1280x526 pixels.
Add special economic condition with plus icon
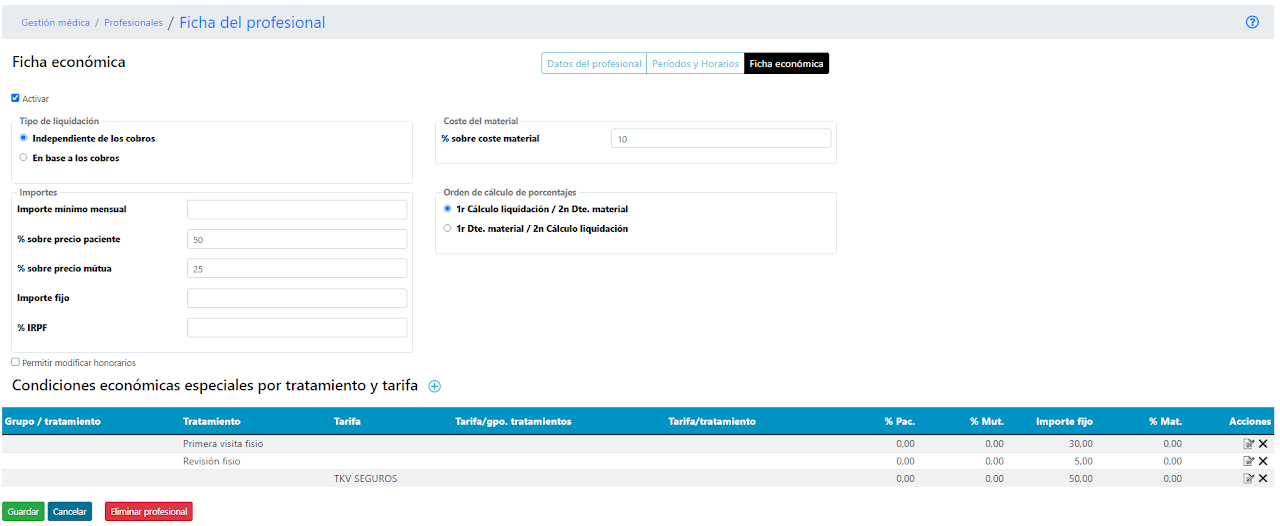tap(434, 386)
